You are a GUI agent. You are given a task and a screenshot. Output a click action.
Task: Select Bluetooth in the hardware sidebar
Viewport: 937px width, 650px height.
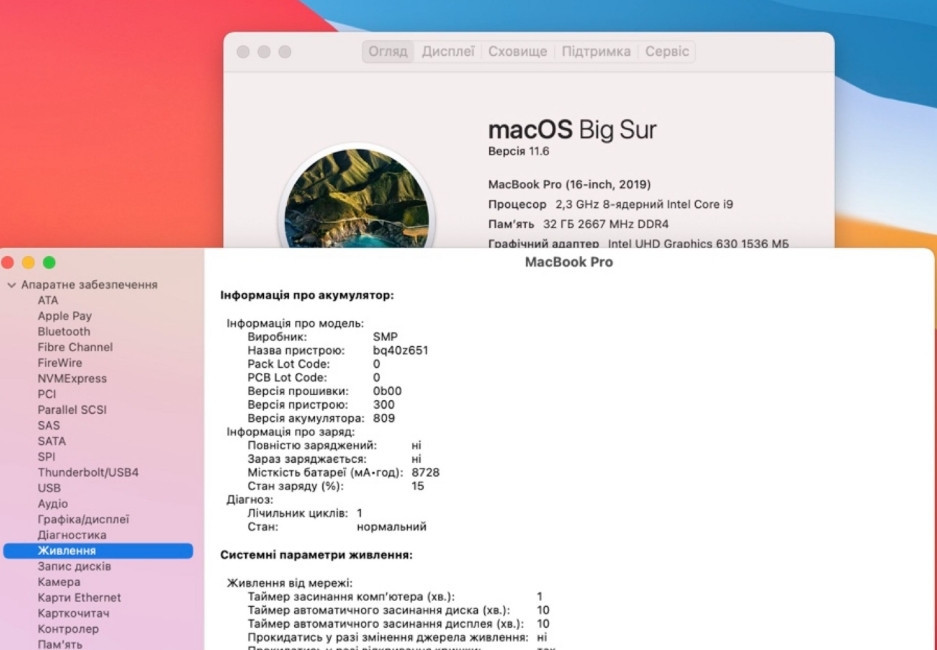[x=62, y=331]
